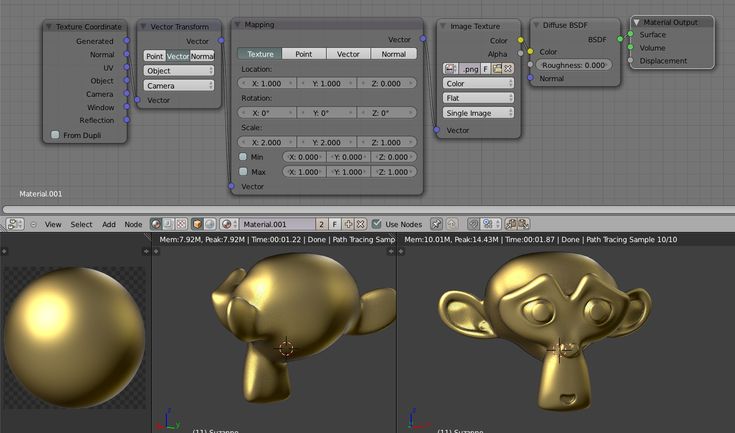Click the Diffuse BSDF green output socket

coord(620,39)
